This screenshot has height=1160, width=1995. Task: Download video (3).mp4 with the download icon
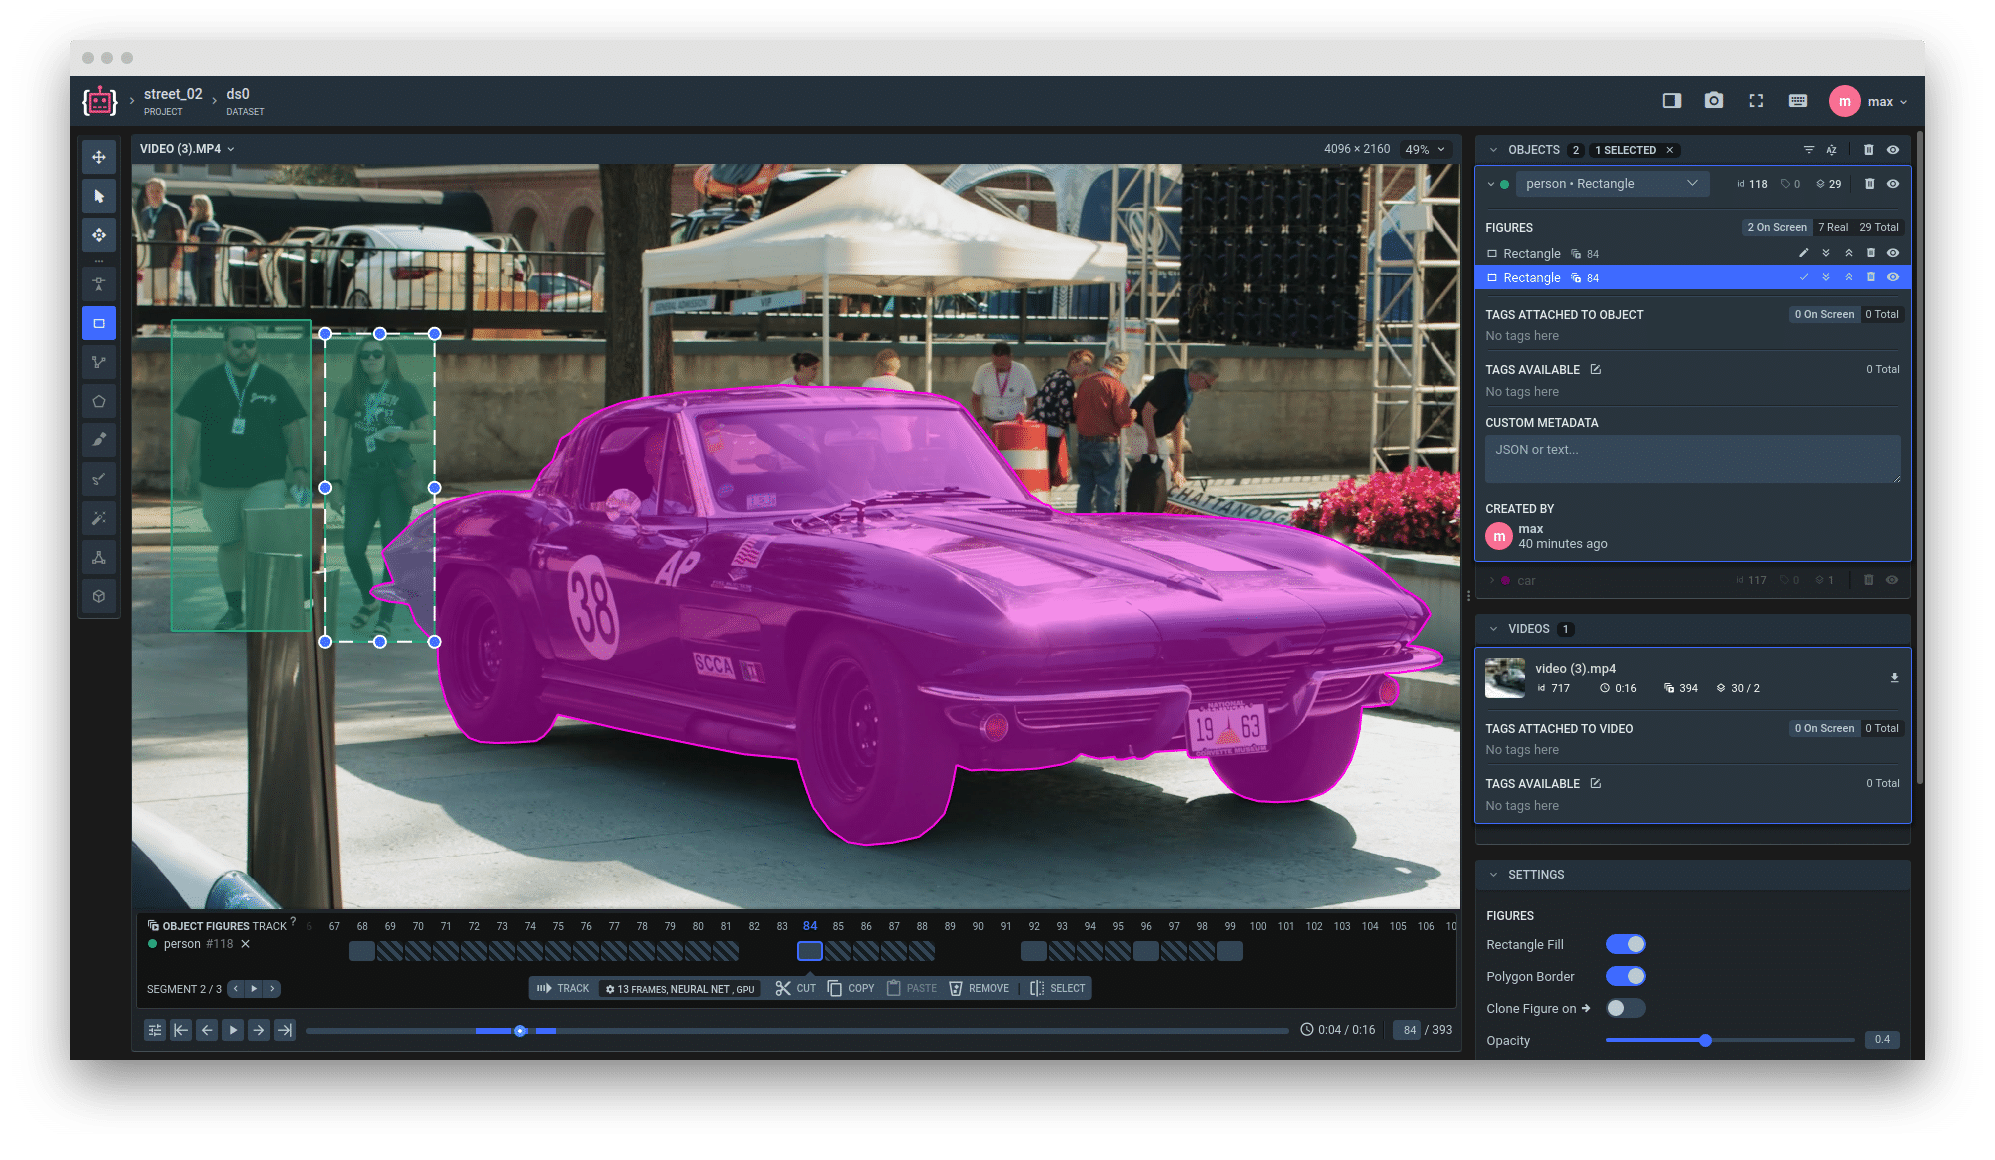point(1894,678)
